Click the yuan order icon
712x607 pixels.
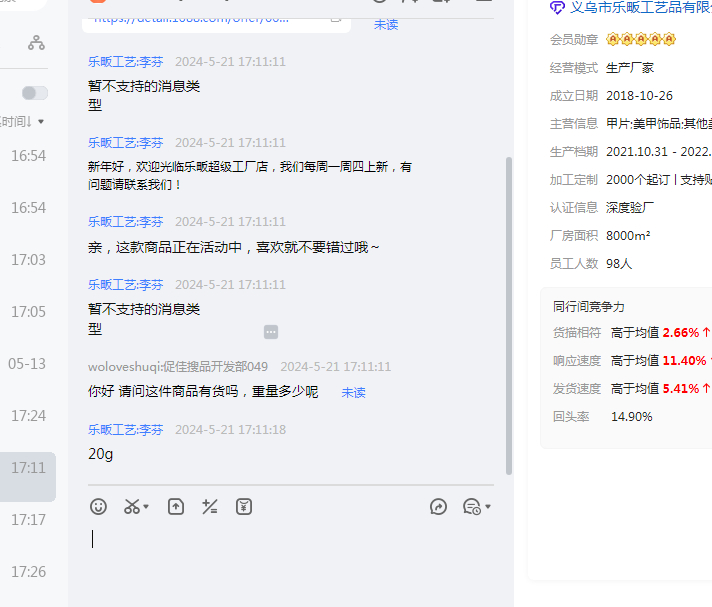(244, 507)
